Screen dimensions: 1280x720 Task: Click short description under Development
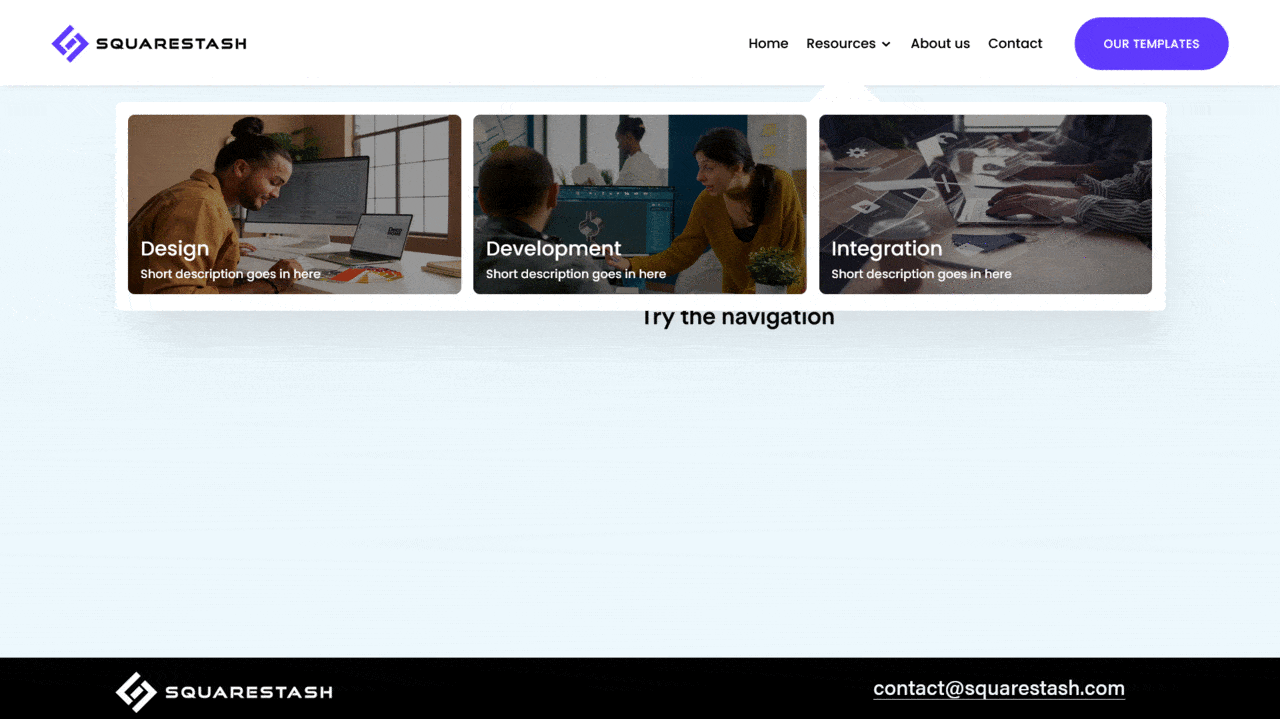(576, 274)
